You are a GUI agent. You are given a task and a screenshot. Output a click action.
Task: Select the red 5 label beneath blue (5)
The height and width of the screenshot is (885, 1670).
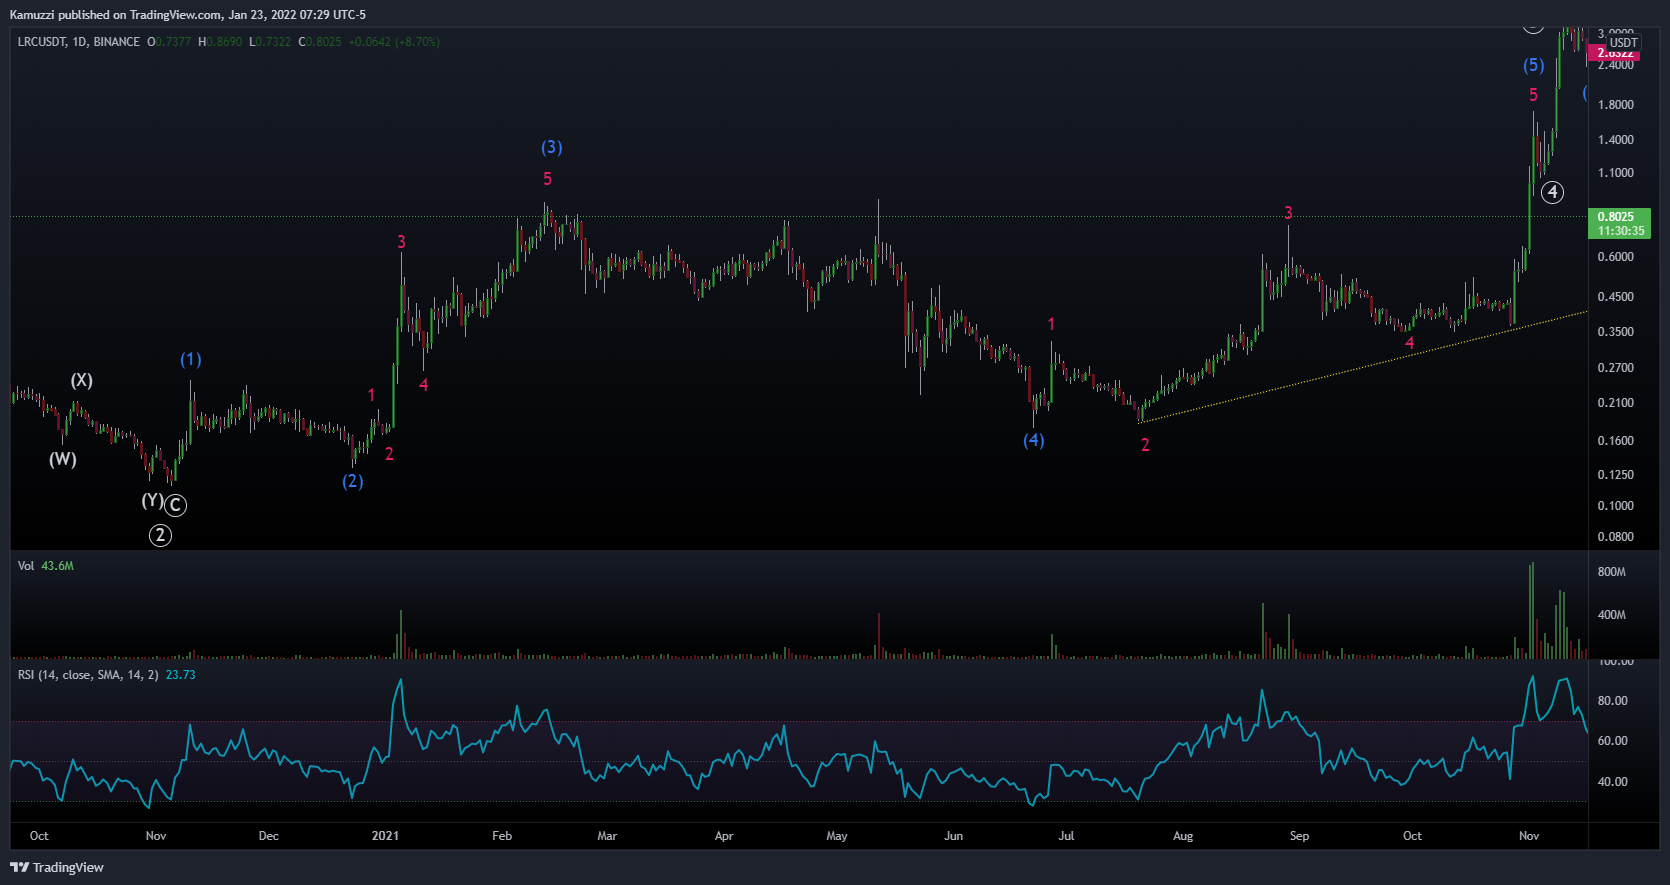coord(1533,95)
